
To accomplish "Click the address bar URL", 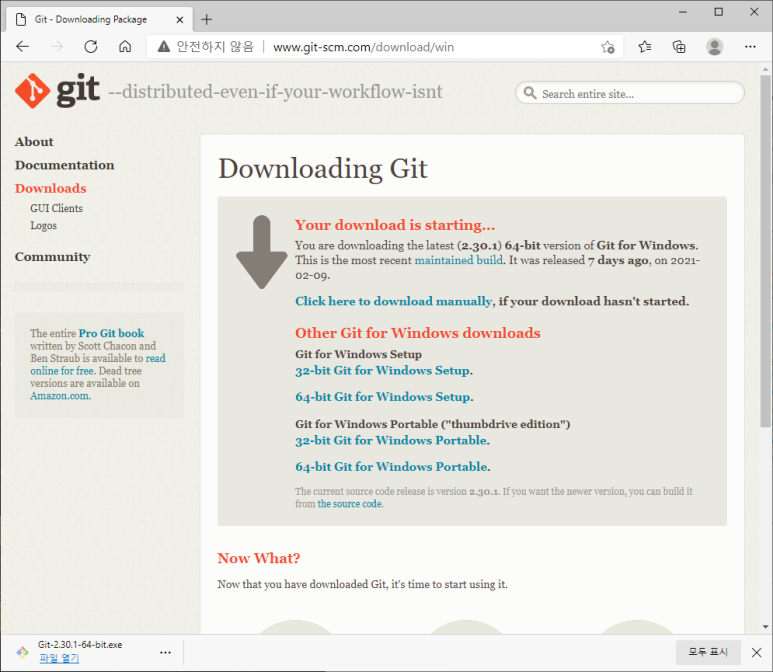I will pos(363,47).
